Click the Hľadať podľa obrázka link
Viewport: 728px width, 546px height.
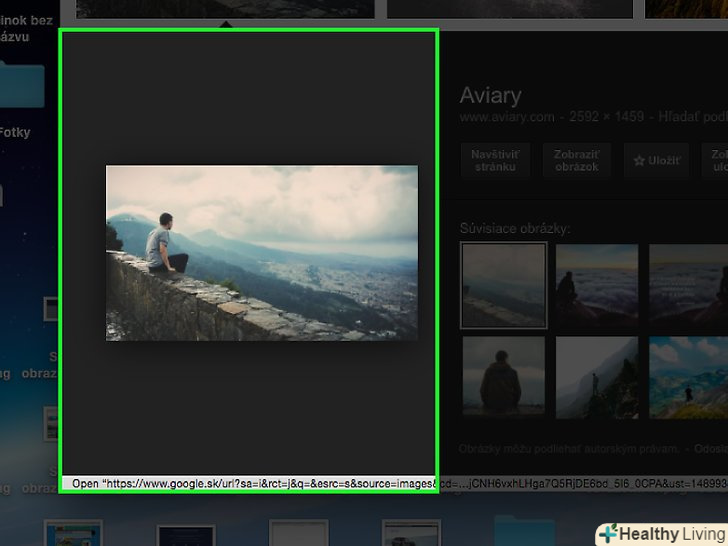point(680,117)
